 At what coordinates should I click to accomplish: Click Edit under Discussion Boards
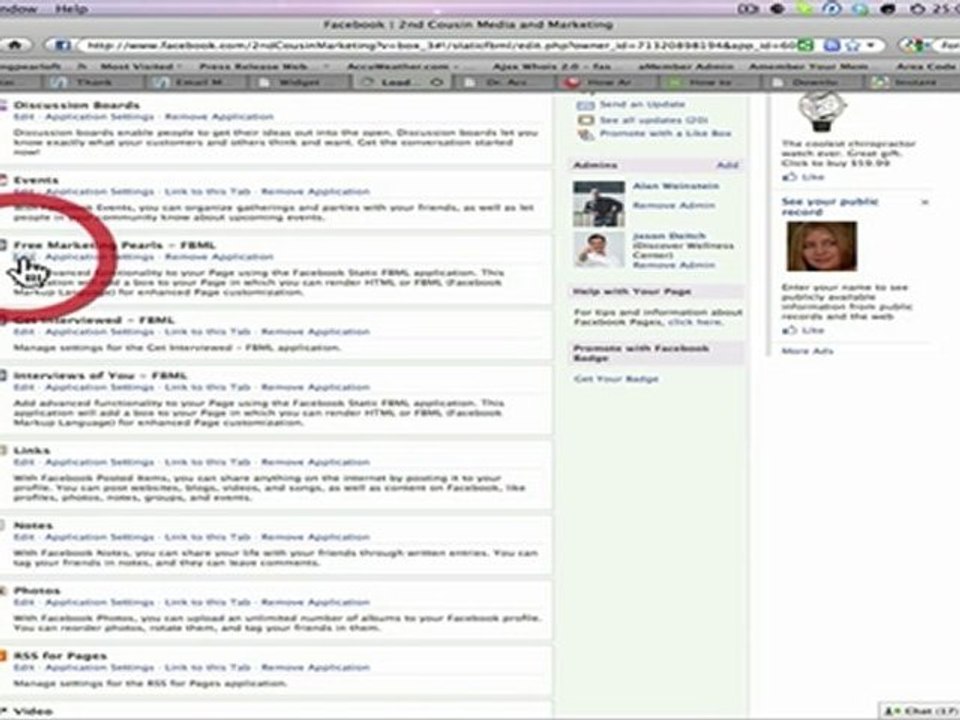pos(24,116)
